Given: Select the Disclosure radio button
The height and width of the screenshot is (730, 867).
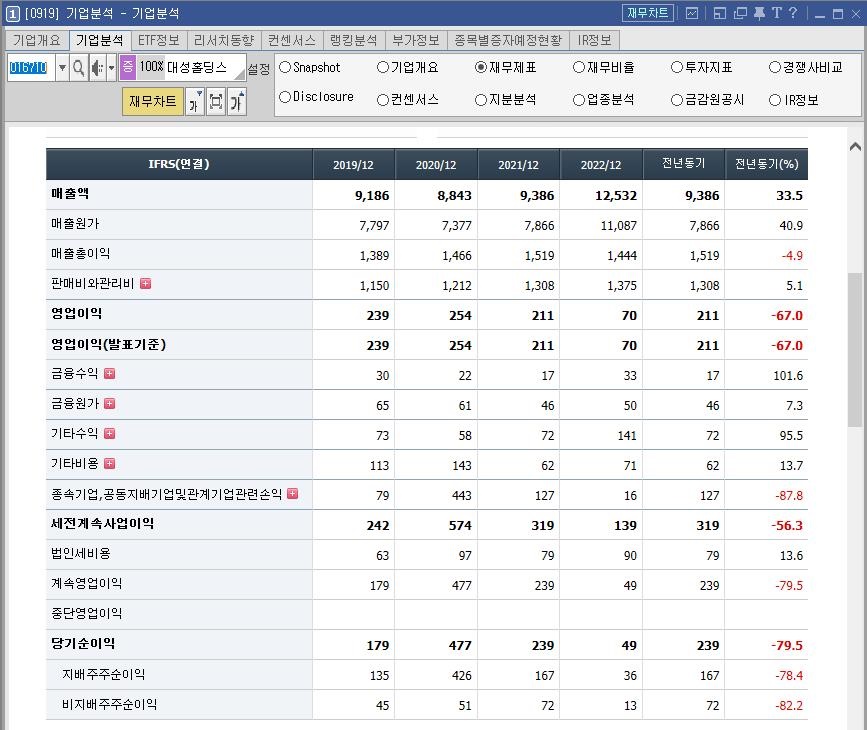Looking at the screenshot, I should 285,97.
